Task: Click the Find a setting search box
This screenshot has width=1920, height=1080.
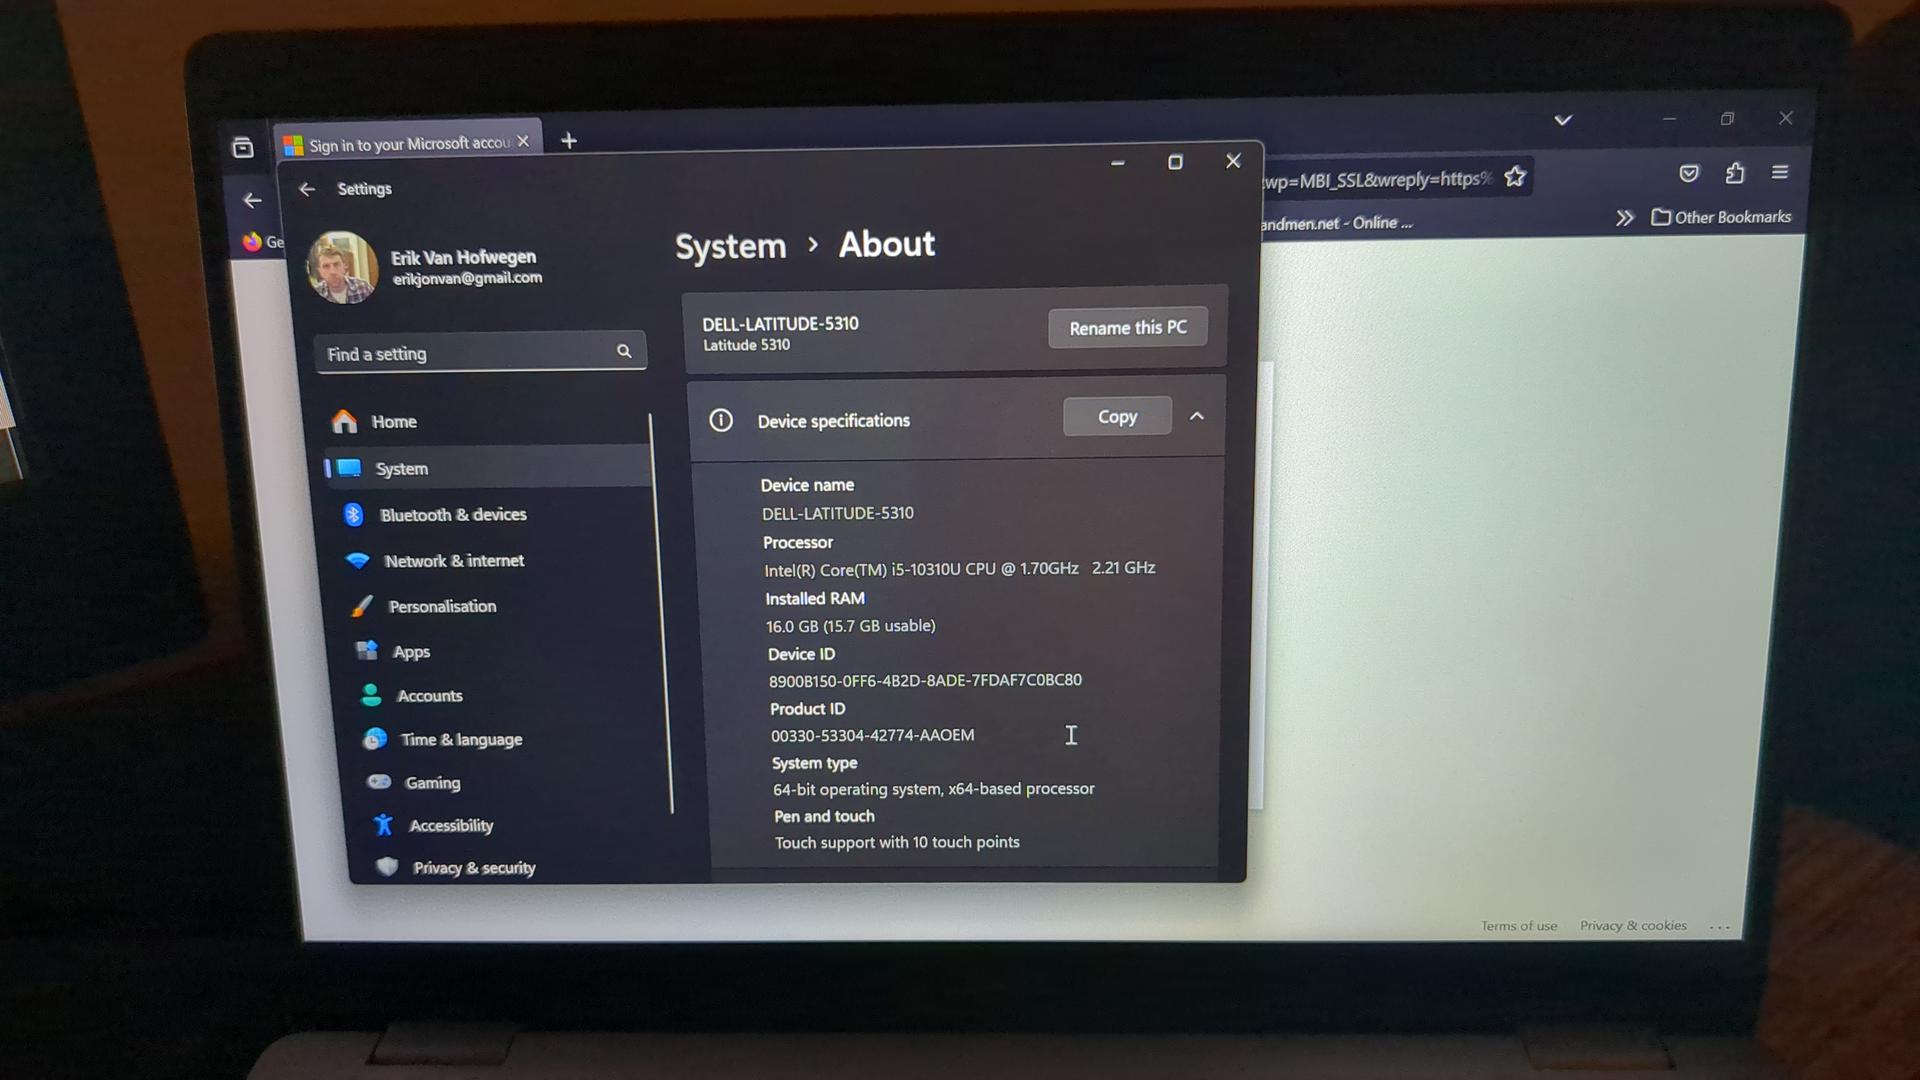Action: pyautogui.click(x=480, y=353)
